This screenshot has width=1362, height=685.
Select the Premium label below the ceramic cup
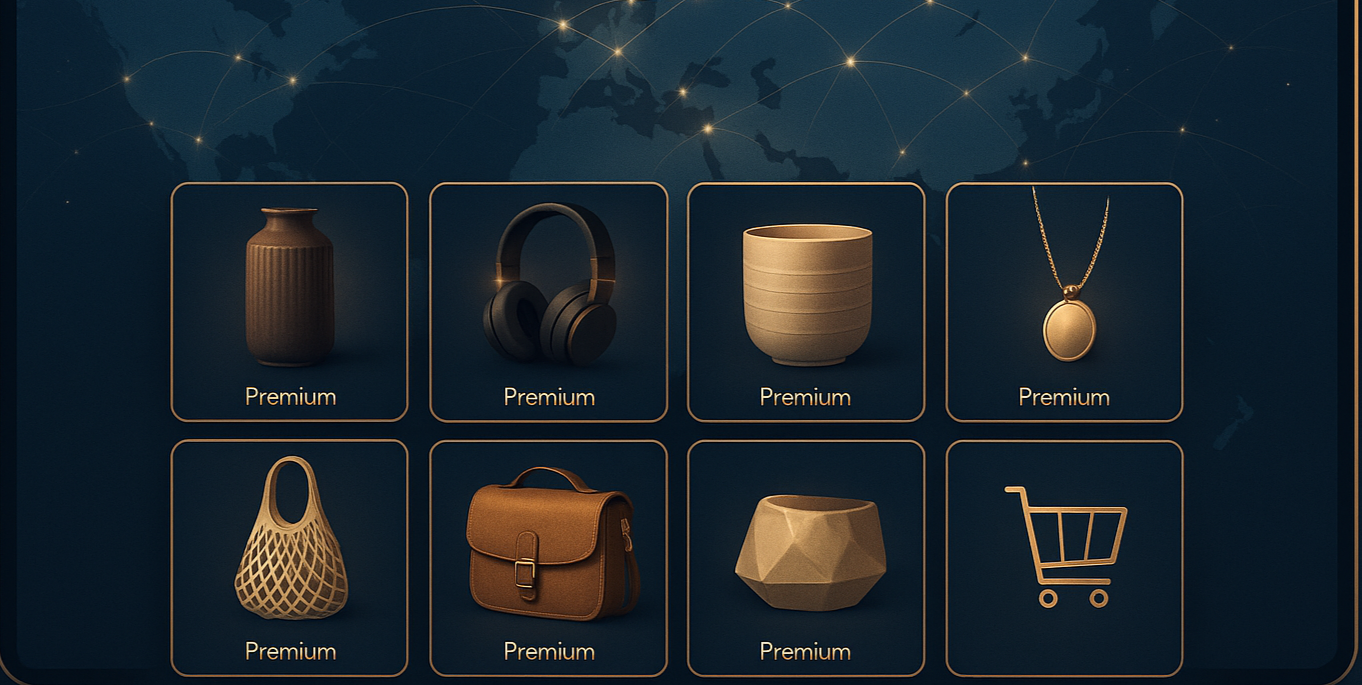[805, 397]
